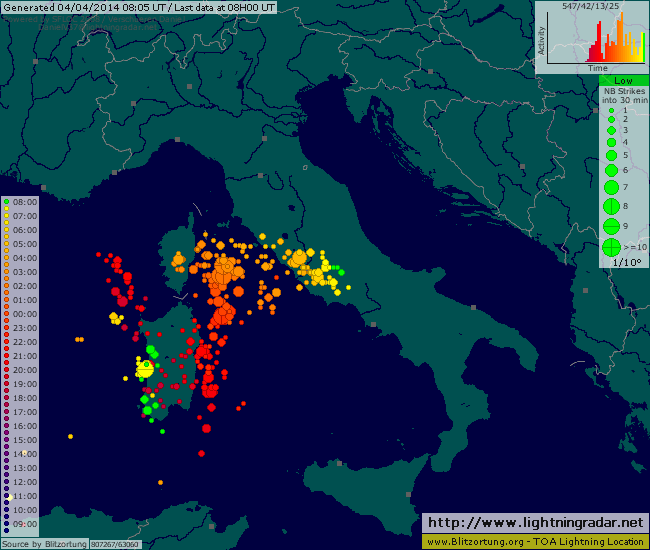Click the purple dot beside 15:00

(7, 440)
